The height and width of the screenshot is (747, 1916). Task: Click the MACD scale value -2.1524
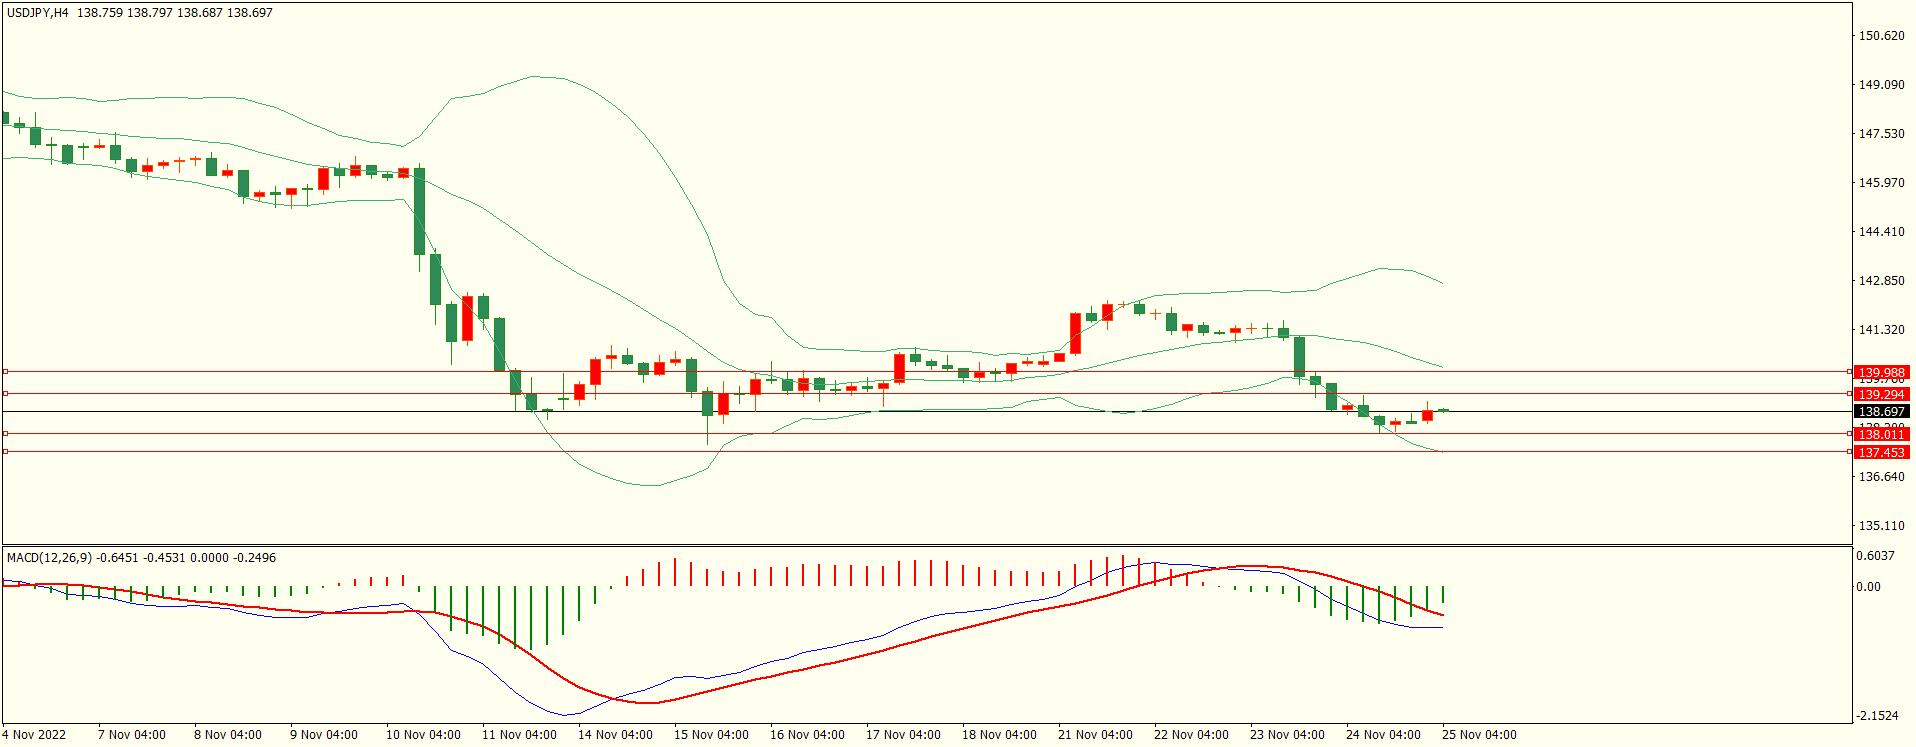tap(1877, 716)
